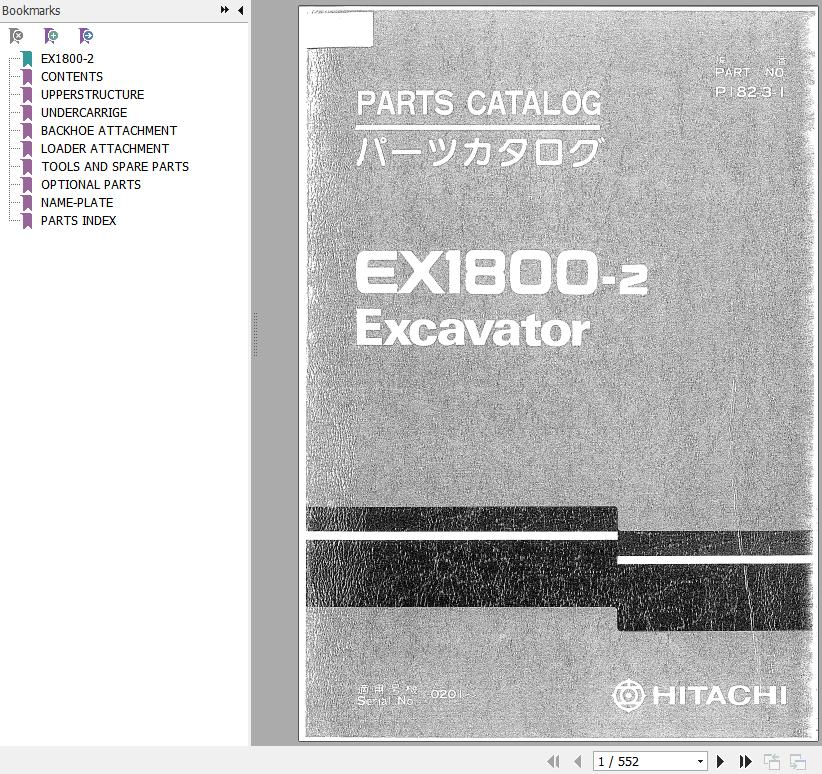
Task: Go to the UNDERCARRIGE bookmark
Action: tap(84, 113)
